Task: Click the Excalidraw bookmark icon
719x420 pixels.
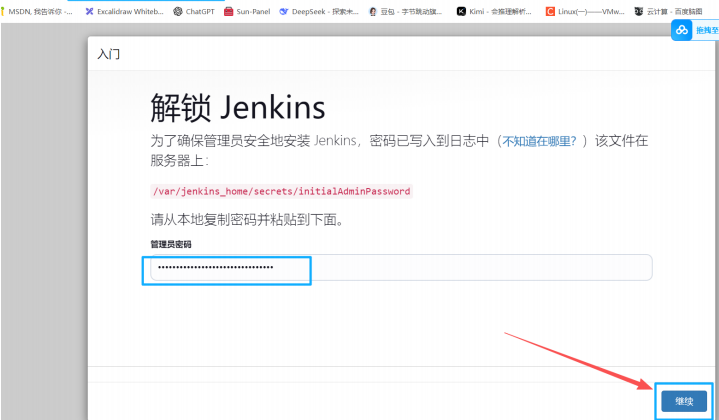Action: coord(89,11)
